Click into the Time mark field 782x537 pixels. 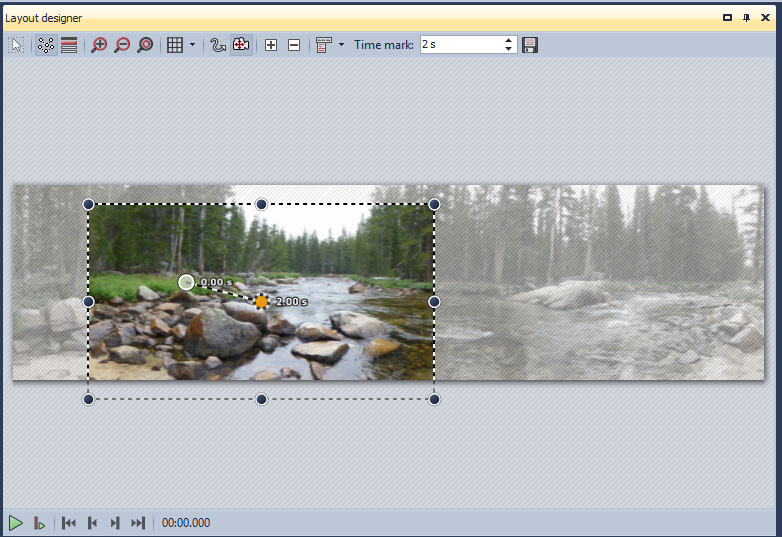click(x=461, y=45)
